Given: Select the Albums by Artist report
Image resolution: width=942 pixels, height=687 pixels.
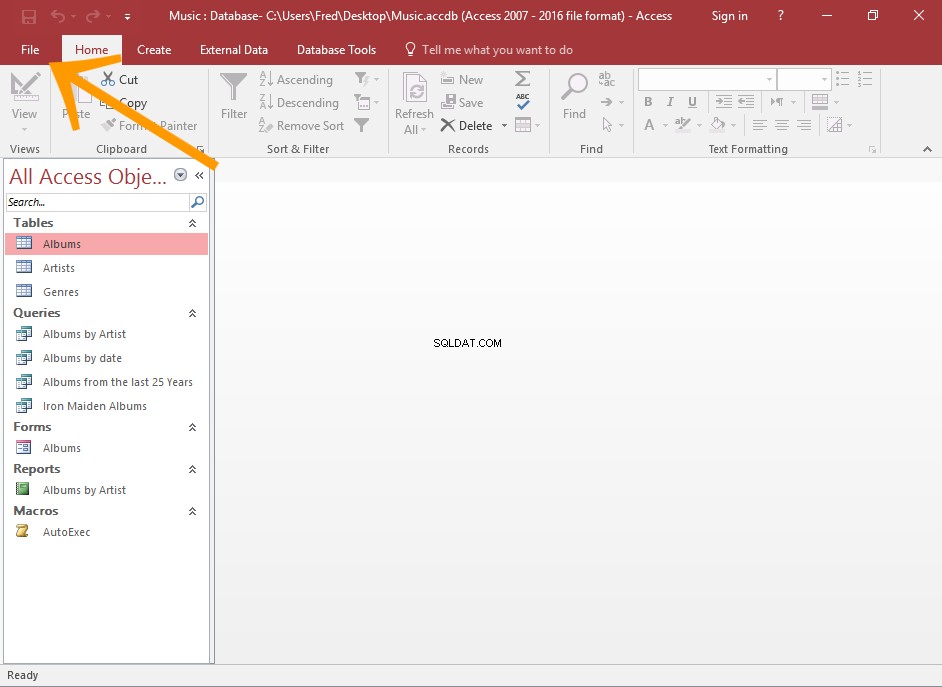Looking at the screenshot, I should pos(106,490).
